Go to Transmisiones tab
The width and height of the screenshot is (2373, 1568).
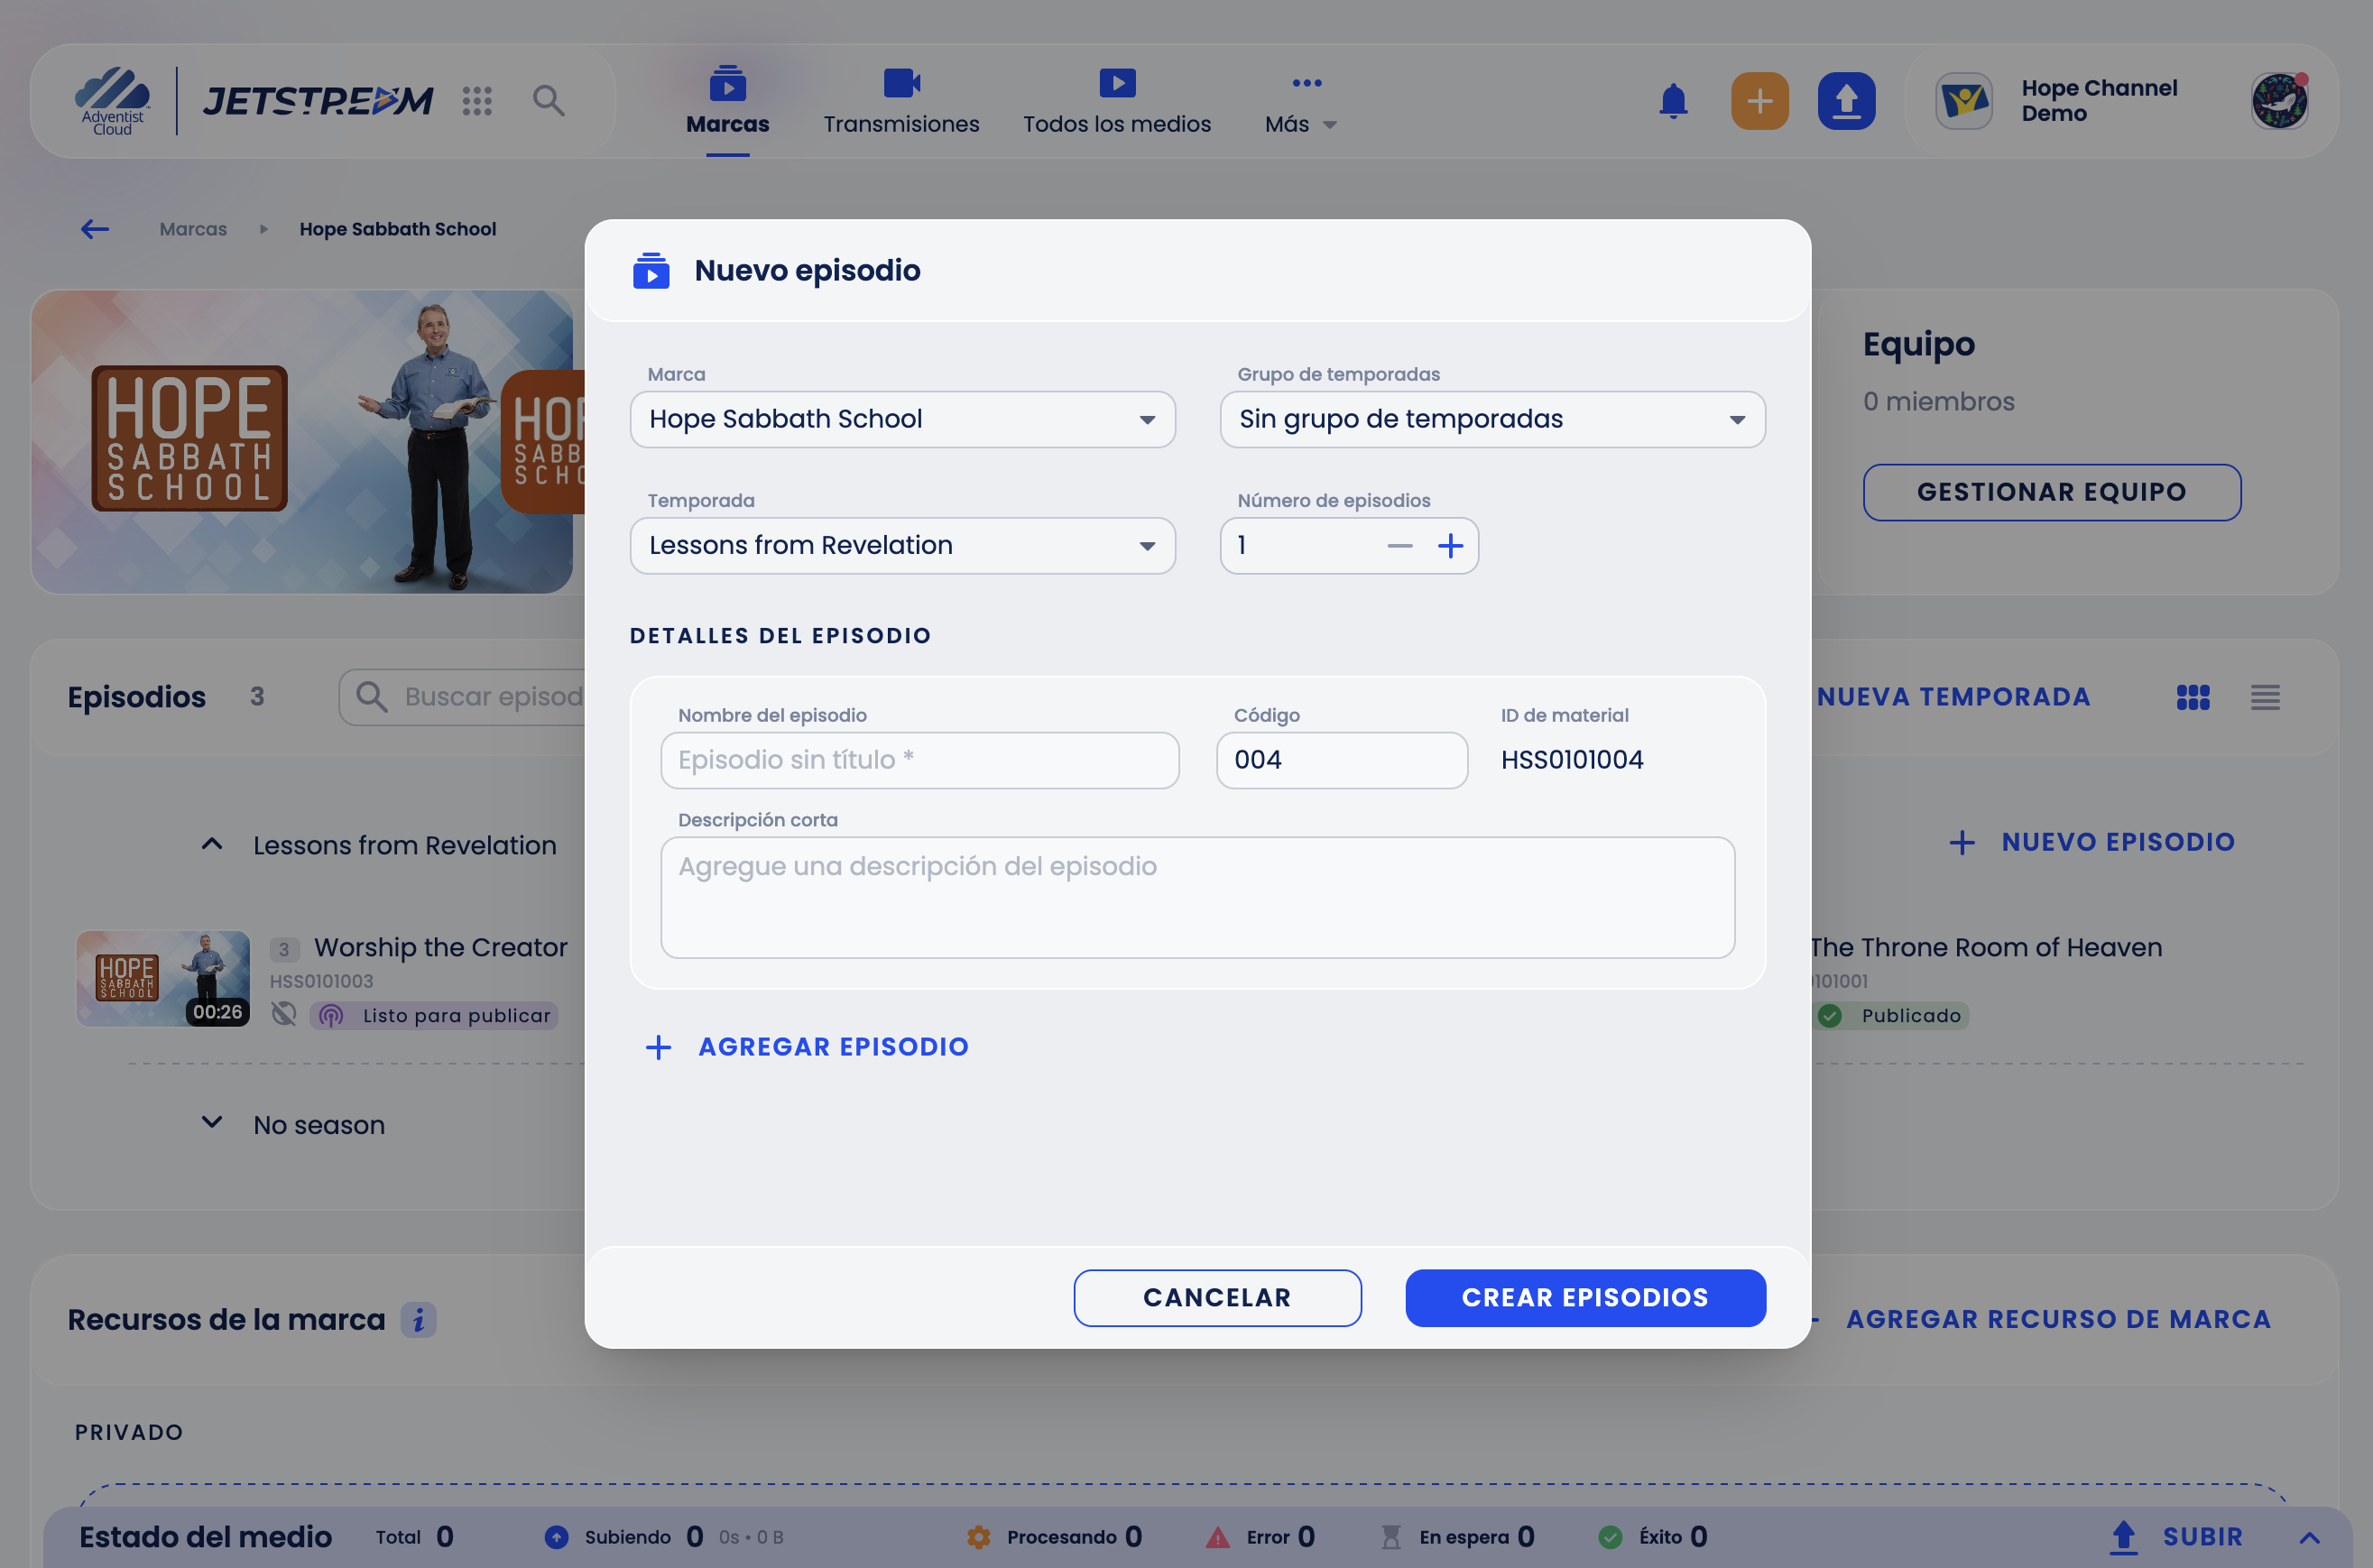point(901,103)
